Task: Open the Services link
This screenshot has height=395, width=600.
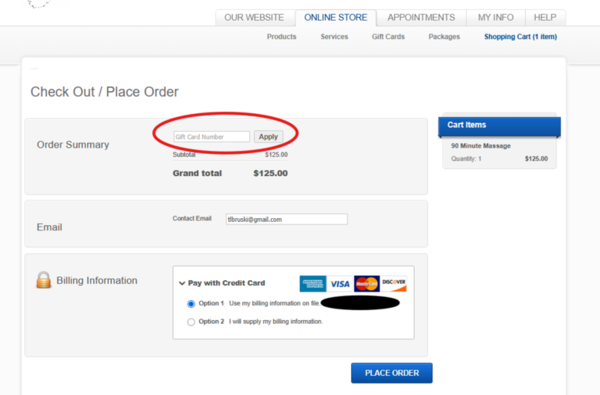Action: (x=334, y=37)
